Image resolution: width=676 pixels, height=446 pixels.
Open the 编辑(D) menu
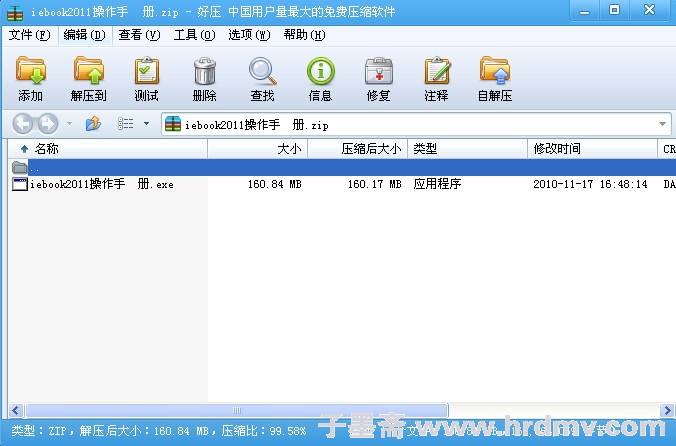coord(84,35)
